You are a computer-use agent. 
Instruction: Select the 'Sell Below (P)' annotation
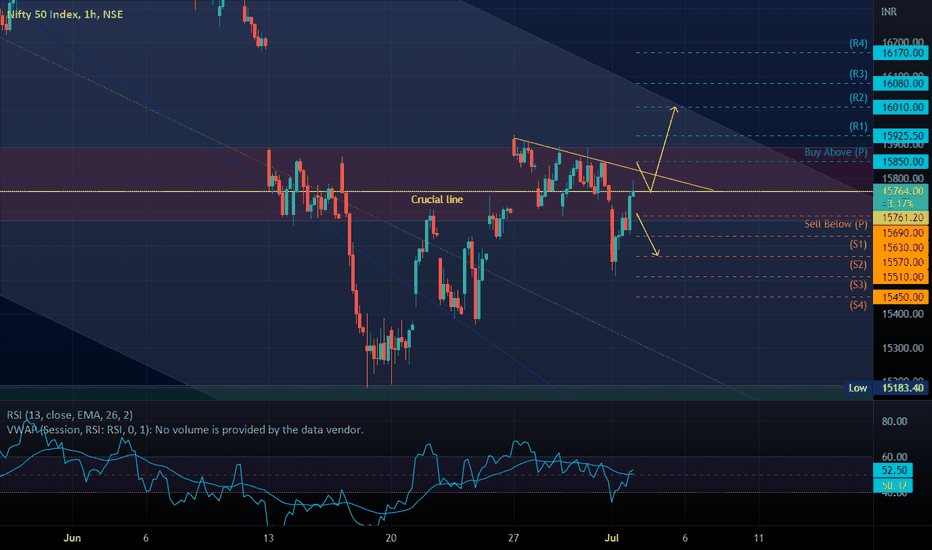click(x=836, y=224)
